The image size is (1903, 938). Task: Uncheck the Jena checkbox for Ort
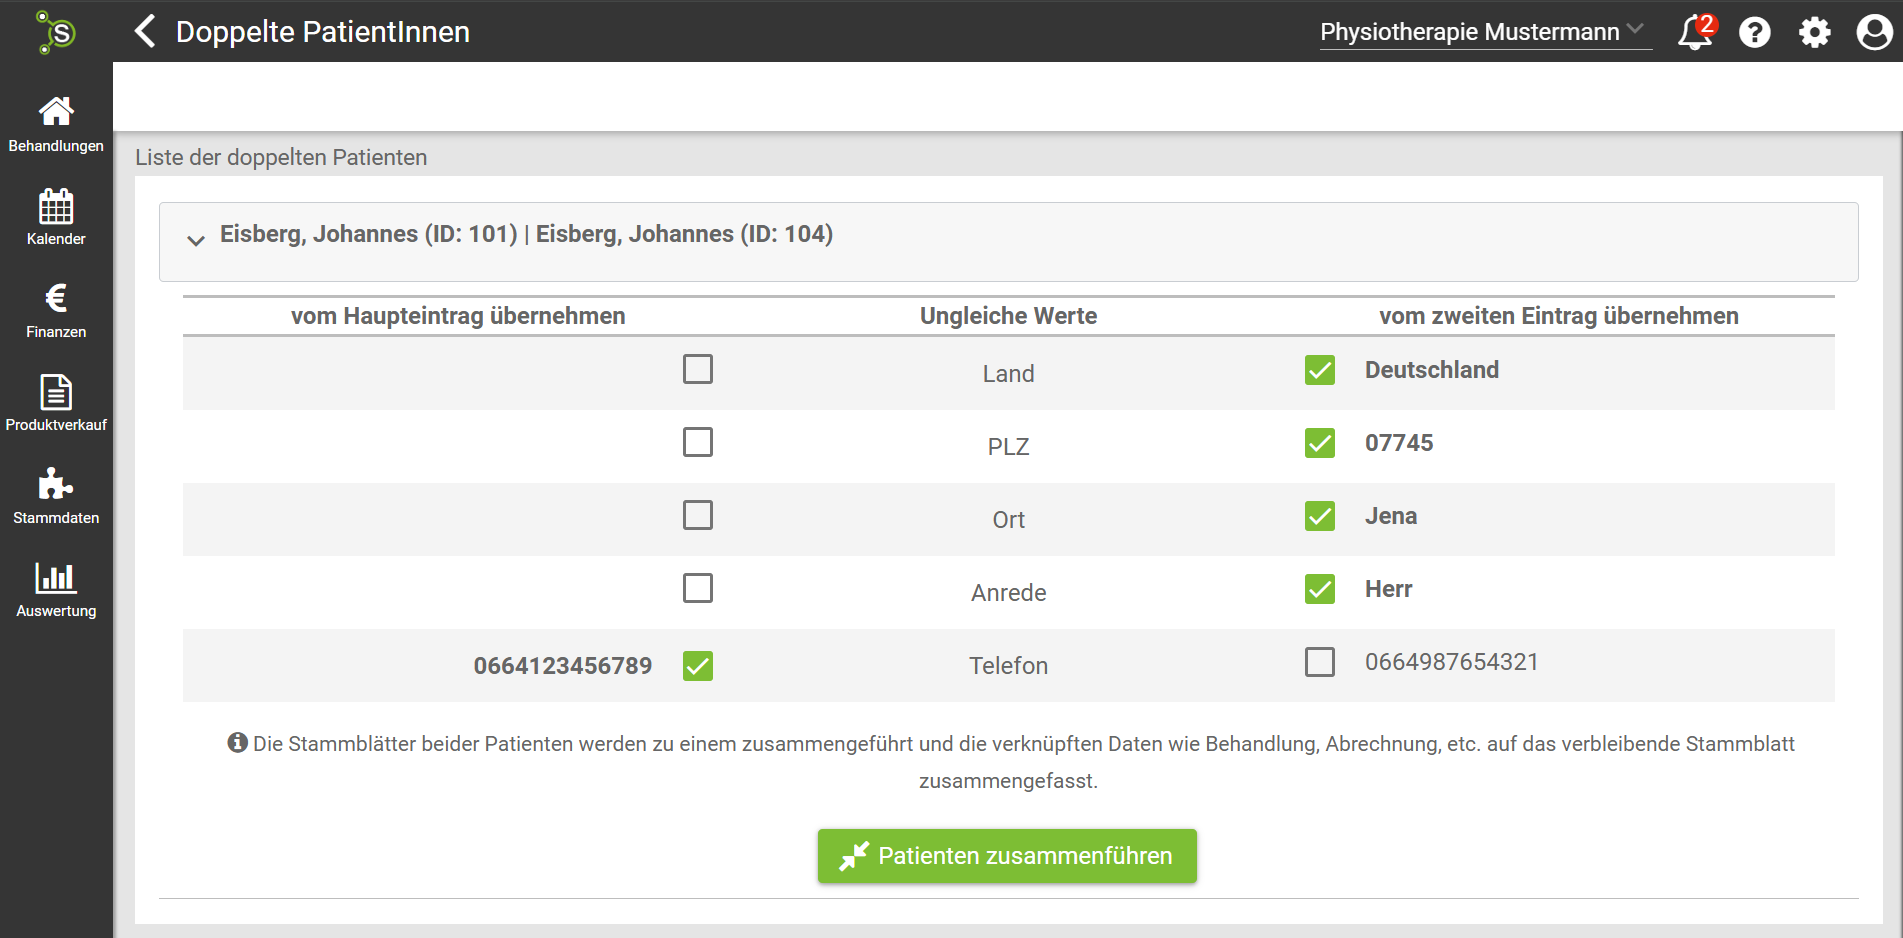click(x=1320, y=516)
